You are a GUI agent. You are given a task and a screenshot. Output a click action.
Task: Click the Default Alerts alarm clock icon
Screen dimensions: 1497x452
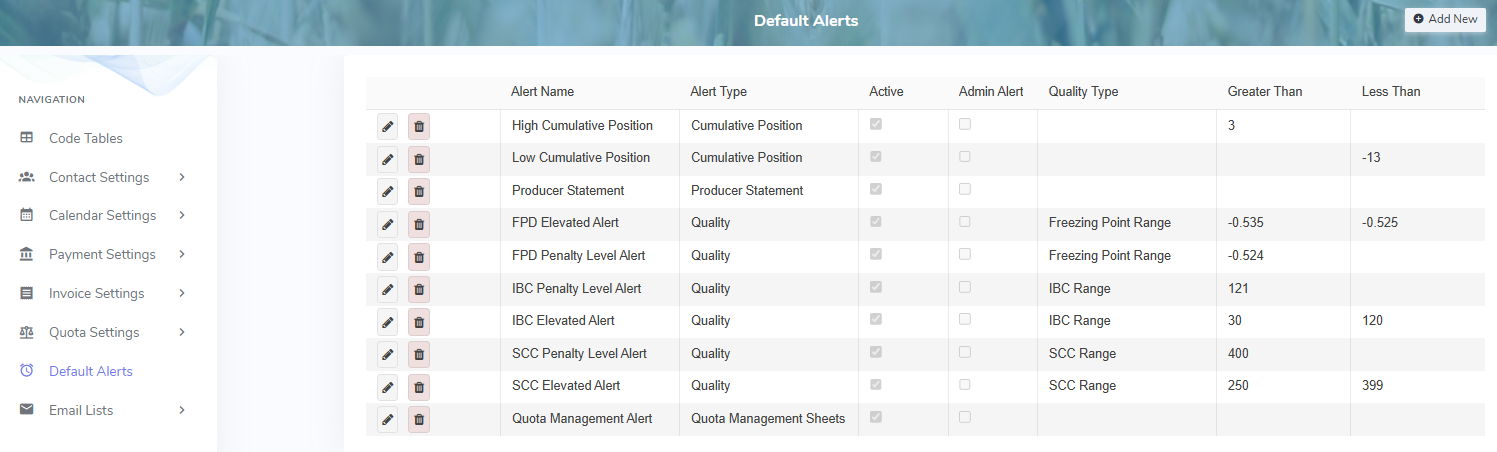tap(27, 371)
